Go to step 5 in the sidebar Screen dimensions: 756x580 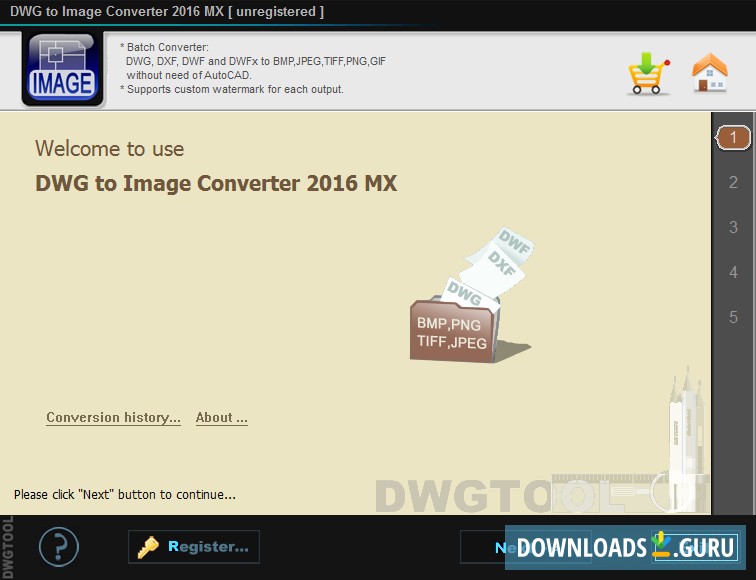coord(733,317)
